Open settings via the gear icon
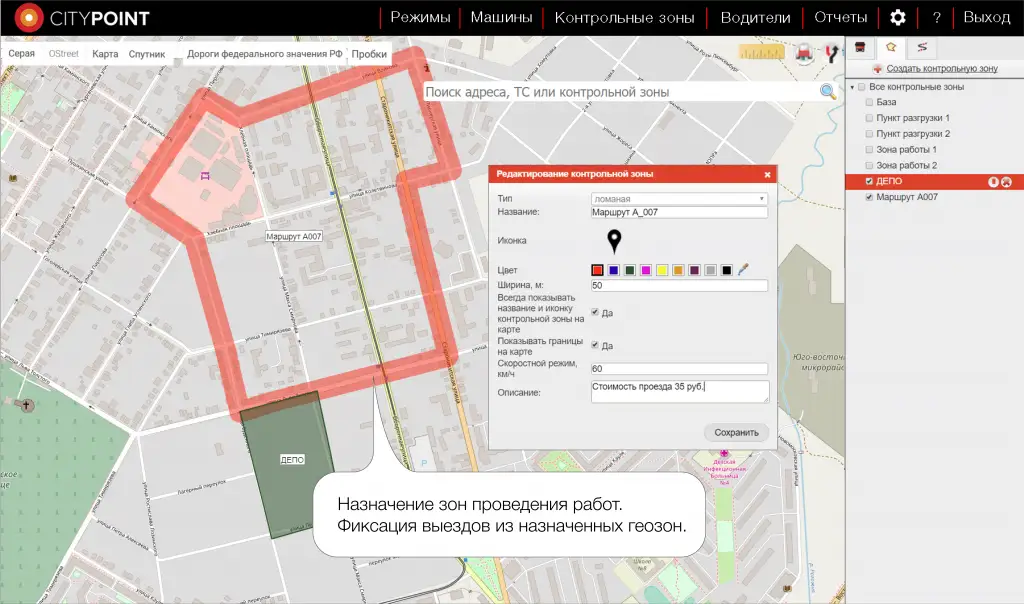The height and width of the screenshot is (604, 1024). point(898,17)
